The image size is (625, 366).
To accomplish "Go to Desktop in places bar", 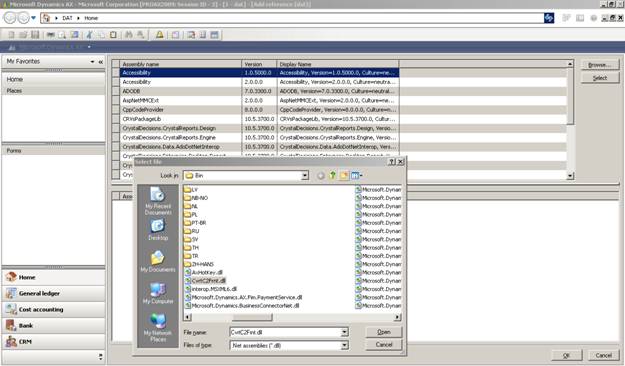I will pyautogui.click(x=158, y=230).
